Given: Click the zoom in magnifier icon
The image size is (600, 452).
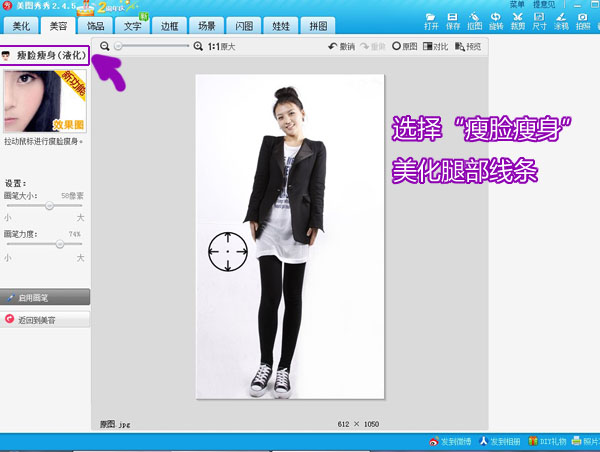Looking at the screenshot, I should pos(198,46).
